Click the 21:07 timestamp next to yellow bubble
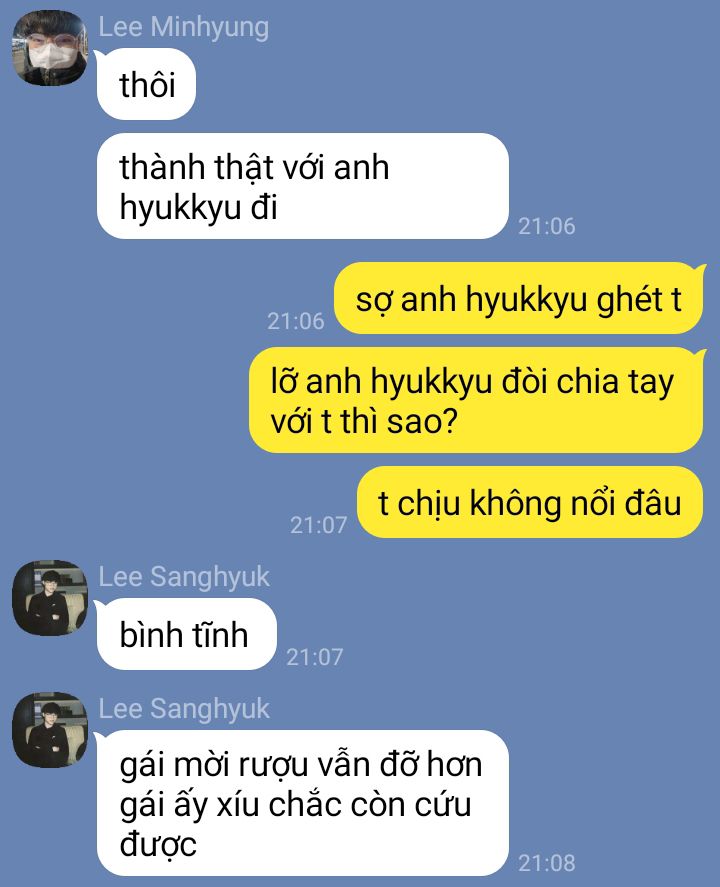The width and height of the screenshot is (720, 887). coord(318,526)
